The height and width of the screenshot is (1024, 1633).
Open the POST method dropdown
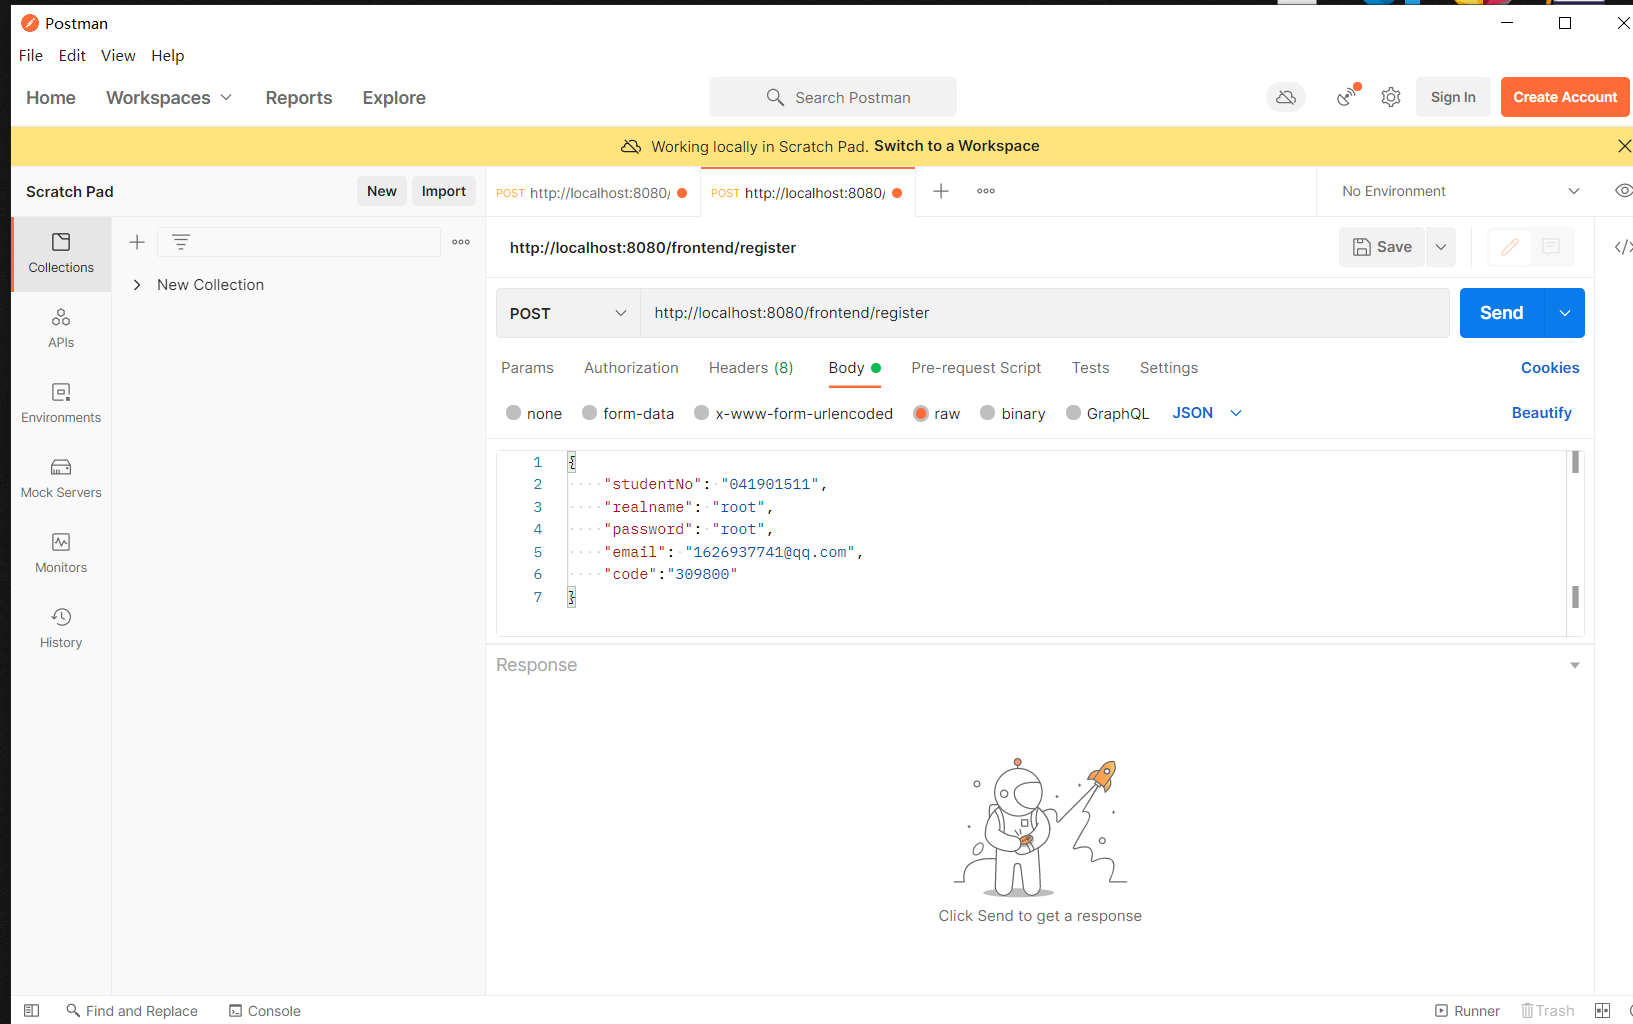point(568,313)
